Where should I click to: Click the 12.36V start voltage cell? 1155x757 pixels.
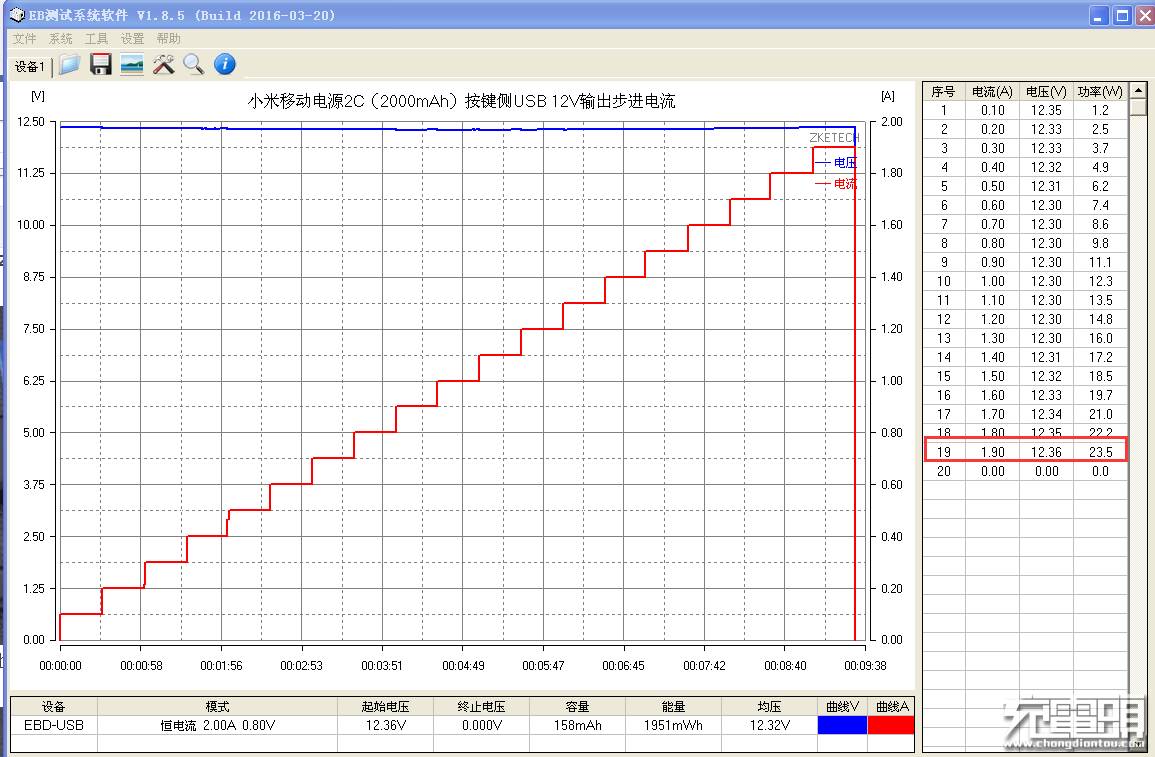(385, 725)
